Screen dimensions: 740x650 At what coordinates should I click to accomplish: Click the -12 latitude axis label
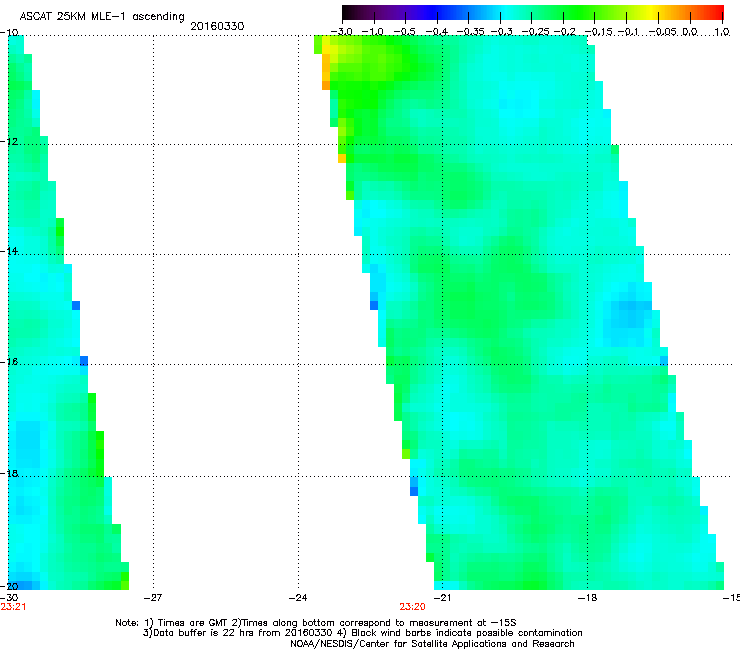click(x=9, y=142)
